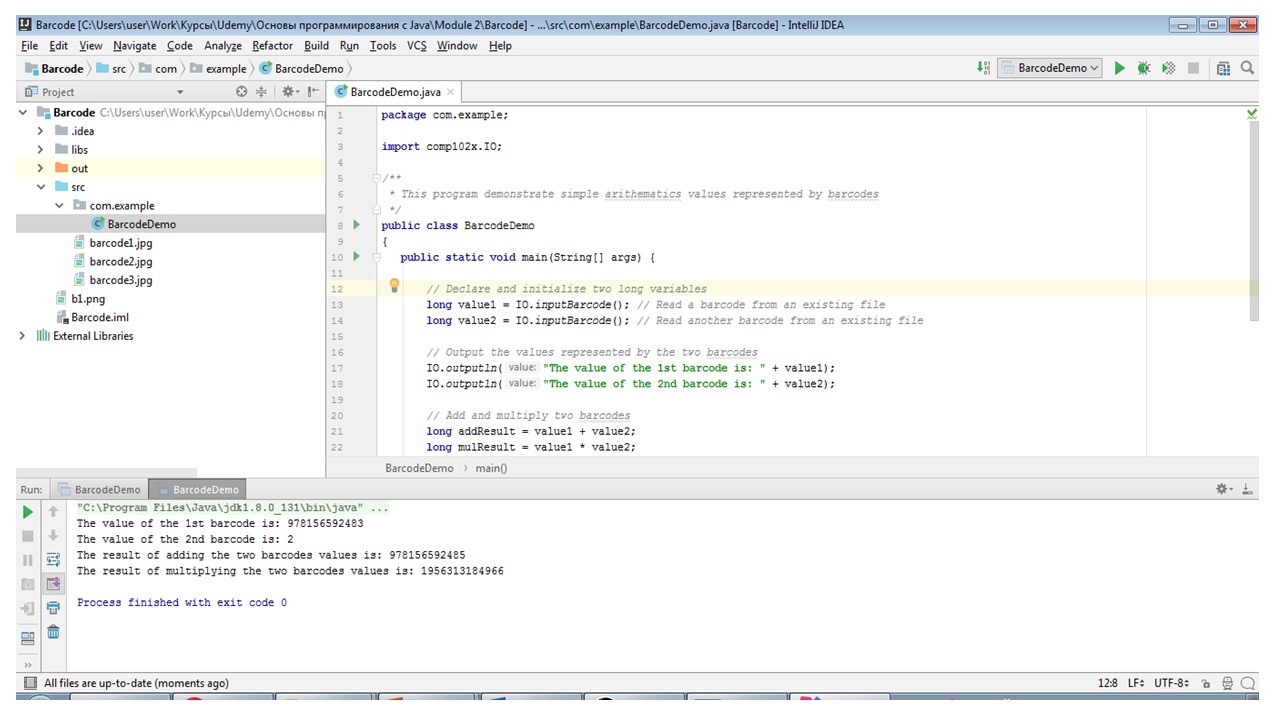Screen dimensions: 1280x720
Task: Open Project Structure from the toolbar
Action: [1223, 68]
